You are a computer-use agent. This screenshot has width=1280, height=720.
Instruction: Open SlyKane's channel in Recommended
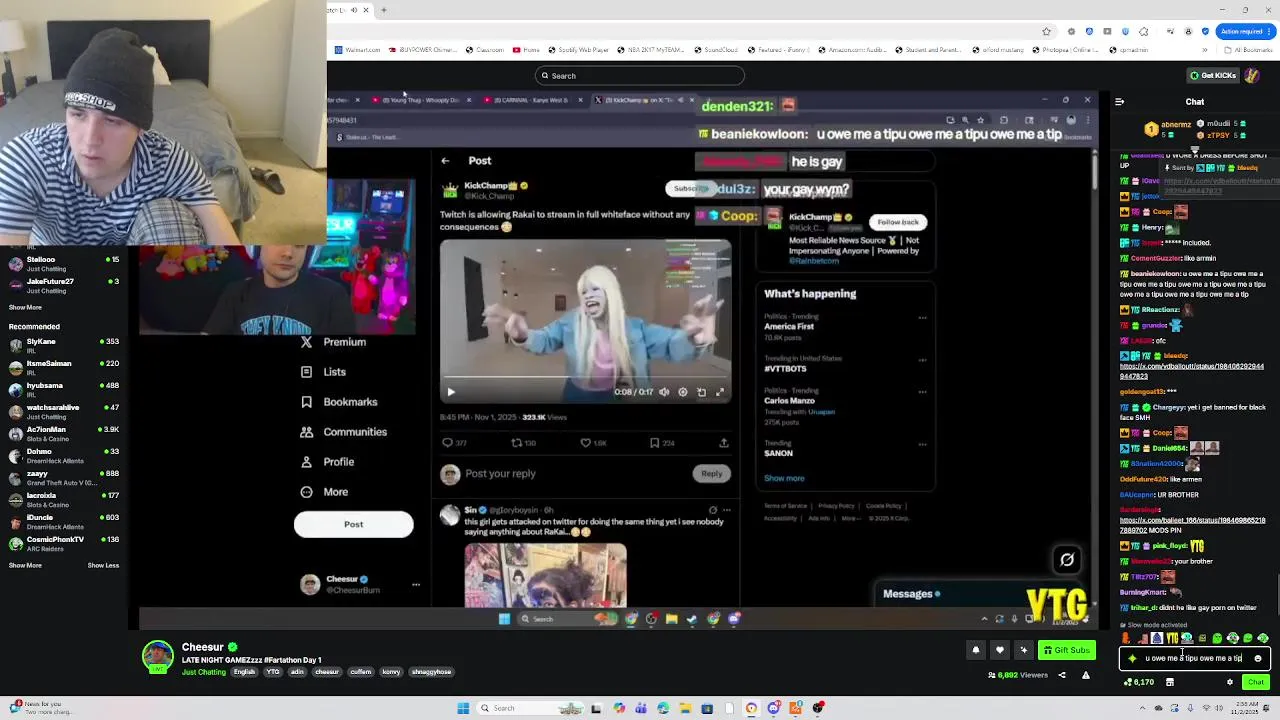point(64,345)
